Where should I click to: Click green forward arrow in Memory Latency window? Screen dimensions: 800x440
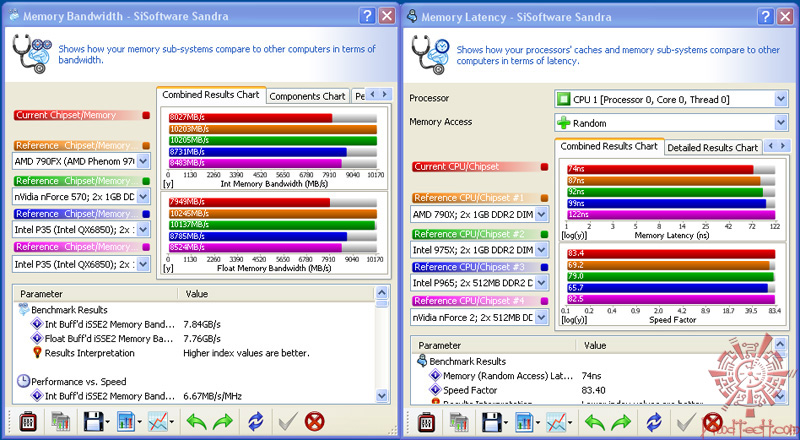[621, 423]
